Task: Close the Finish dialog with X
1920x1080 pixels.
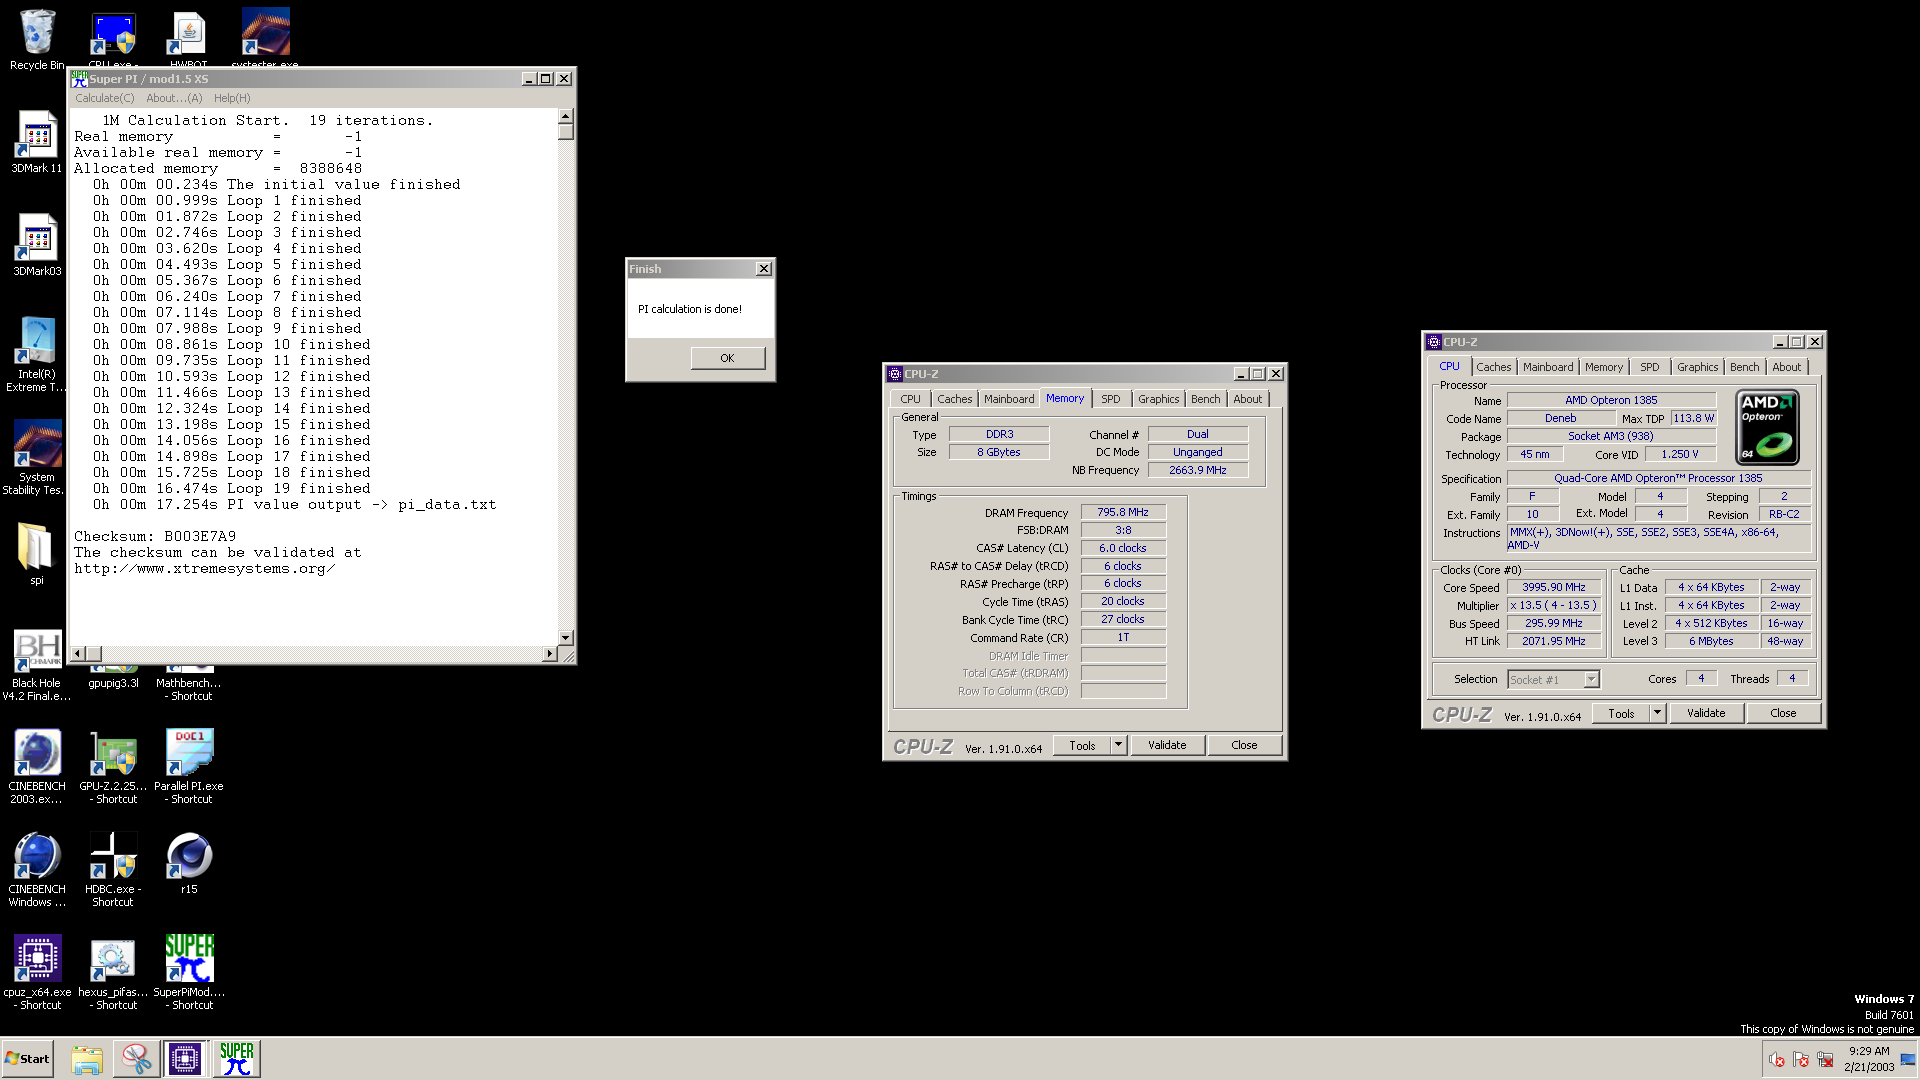Action: 764,269
